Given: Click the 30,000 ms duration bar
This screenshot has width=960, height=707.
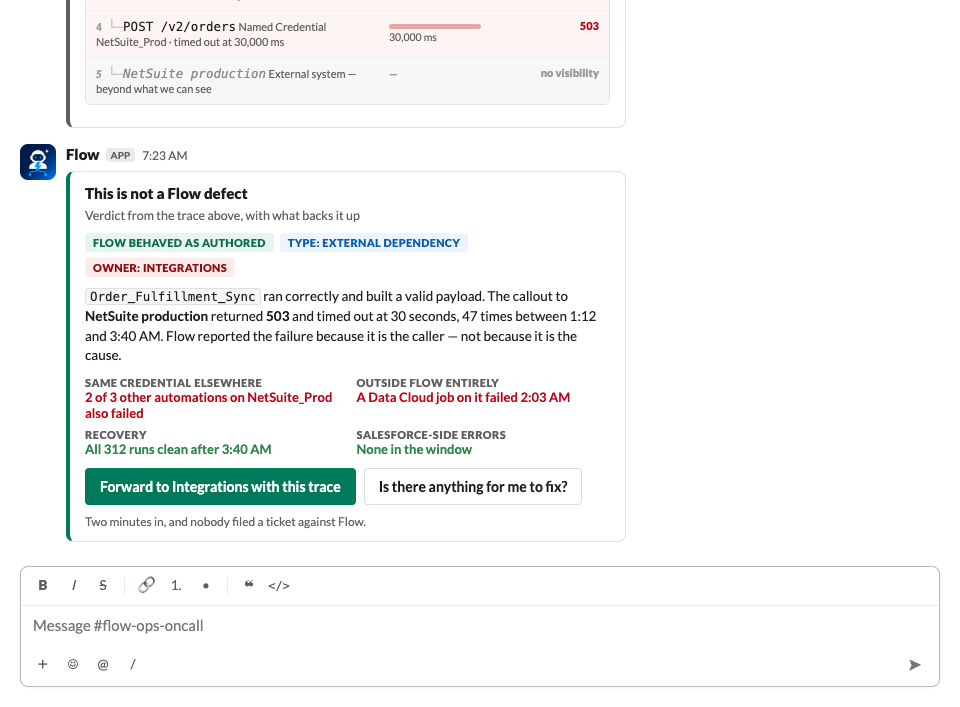Looking at the screenshot, I should [x=435, y=26].
